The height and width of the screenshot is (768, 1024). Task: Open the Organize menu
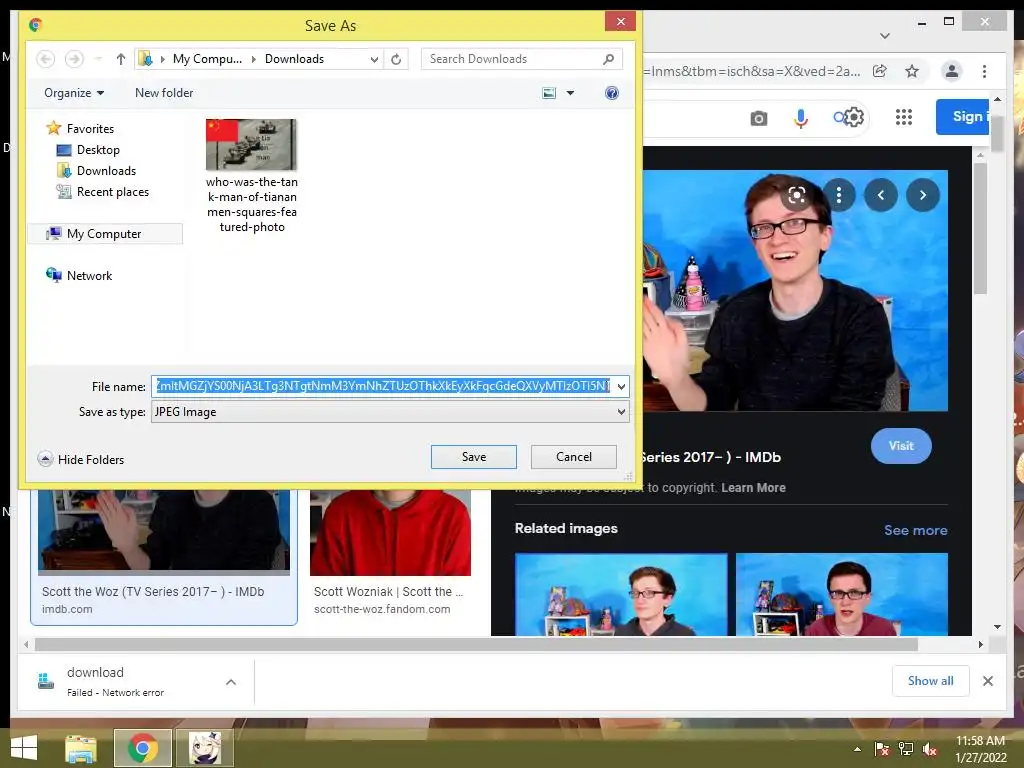point(74,93)
